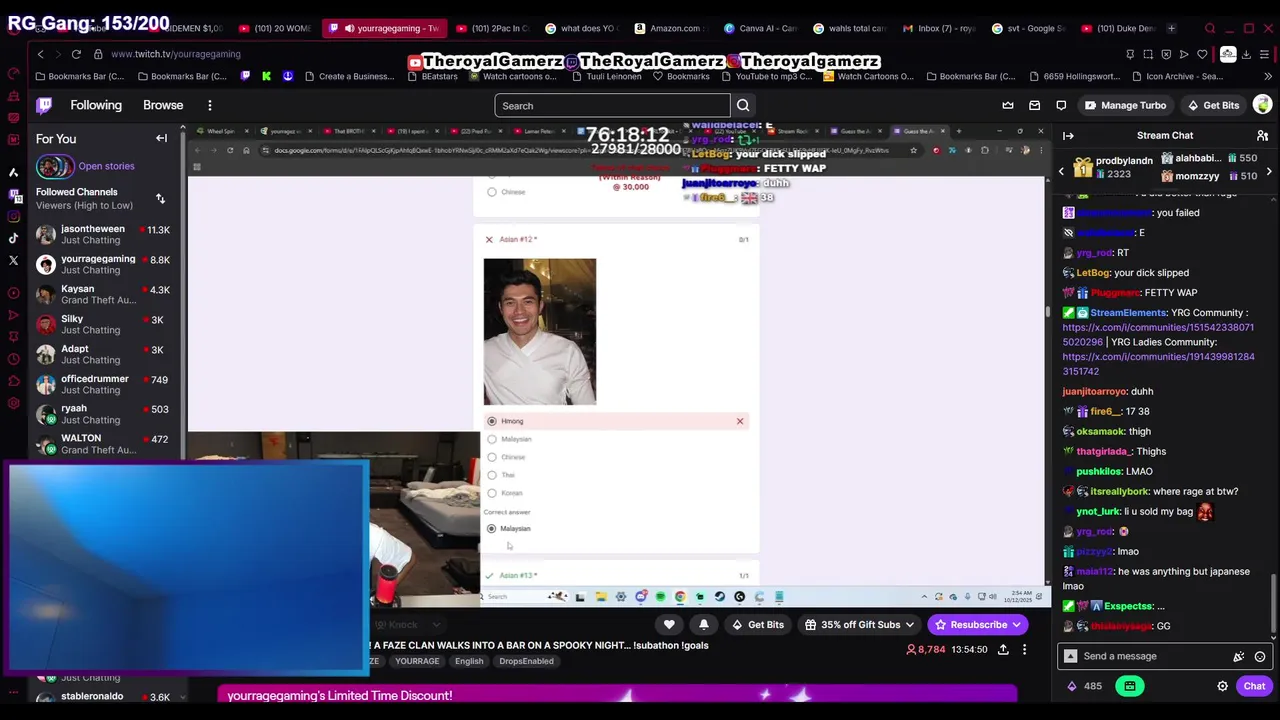Open the first YRG Community link in chat
This screenshot has width=1280, height=720.
[1158, 334]
